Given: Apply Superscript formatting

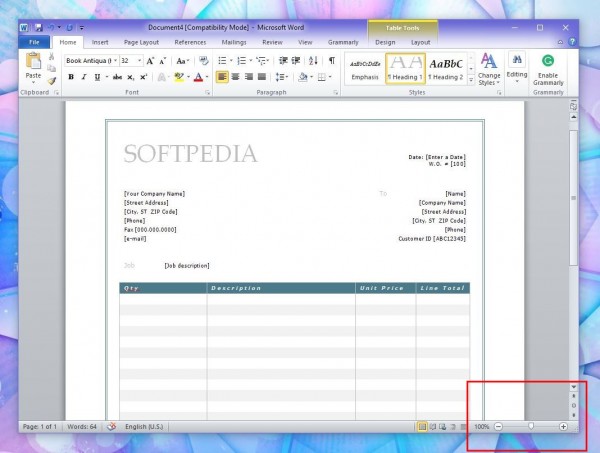Looking at the screenshot, I should (143, 77).
